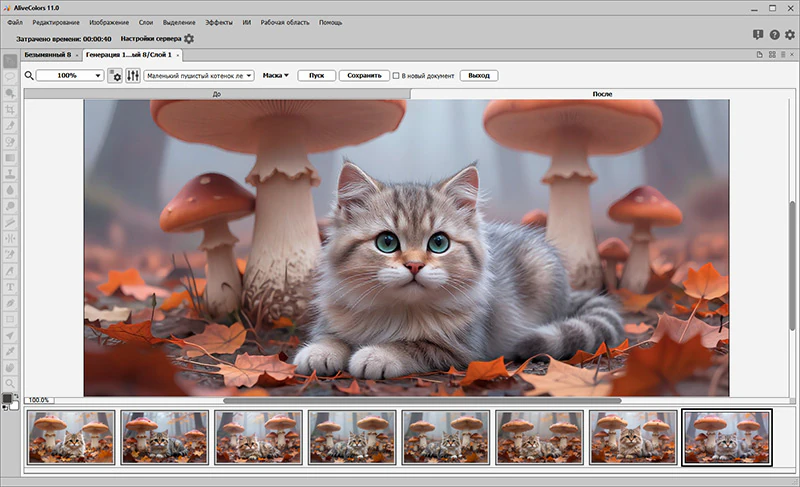Image resolution: width=800 pixels, height=487 pixels.
Task: Select the Crop tool in left toolbar
Action: pos(10,109)
